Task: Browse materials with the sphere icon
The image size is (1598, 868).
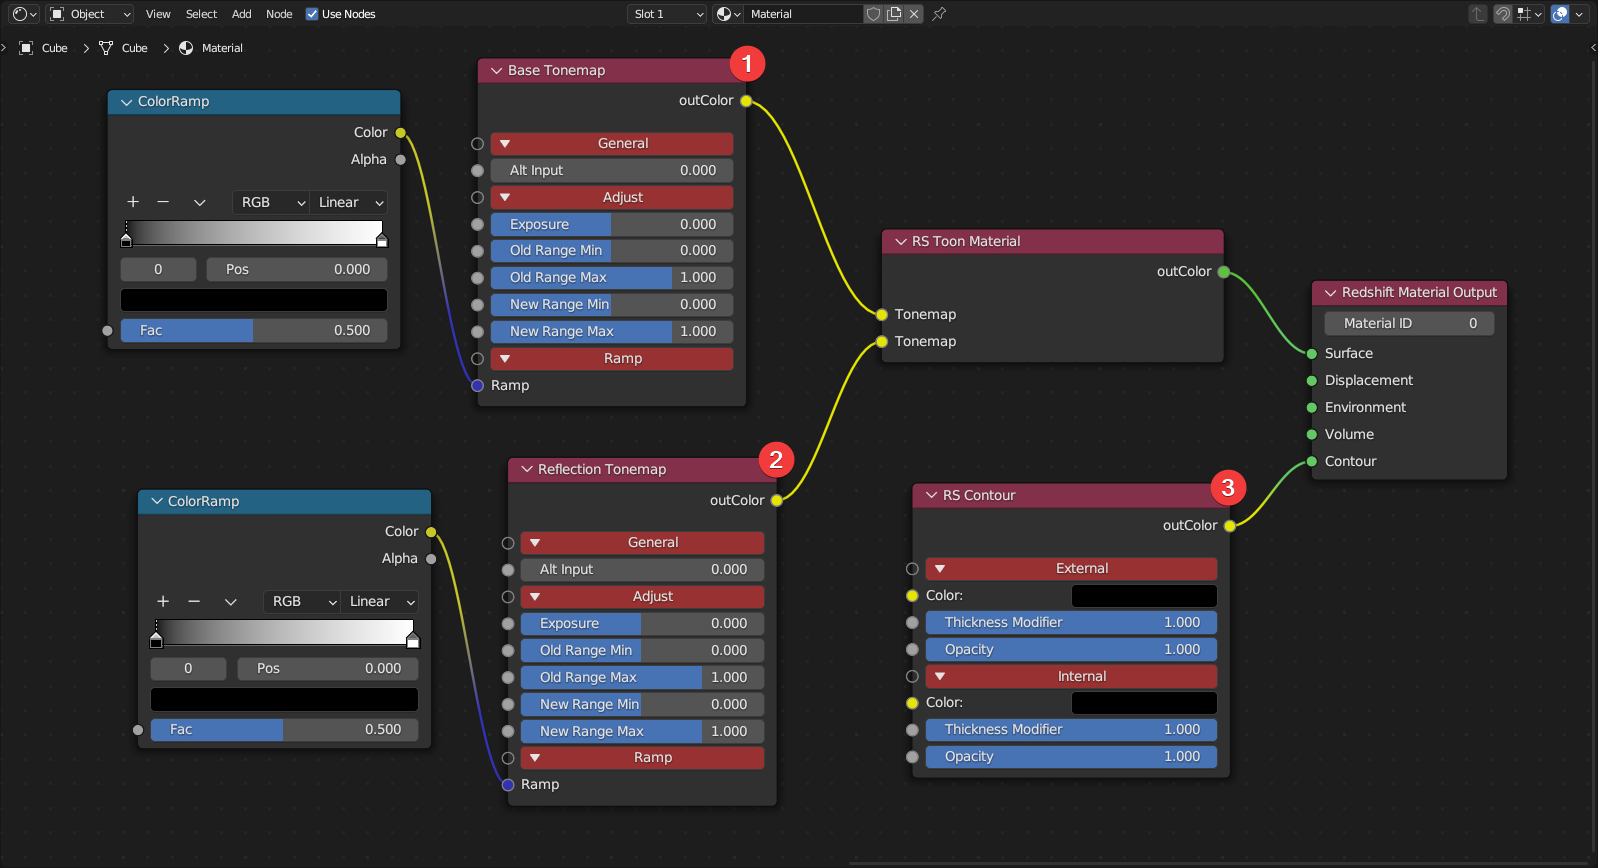Action: (x=727, y=14)
